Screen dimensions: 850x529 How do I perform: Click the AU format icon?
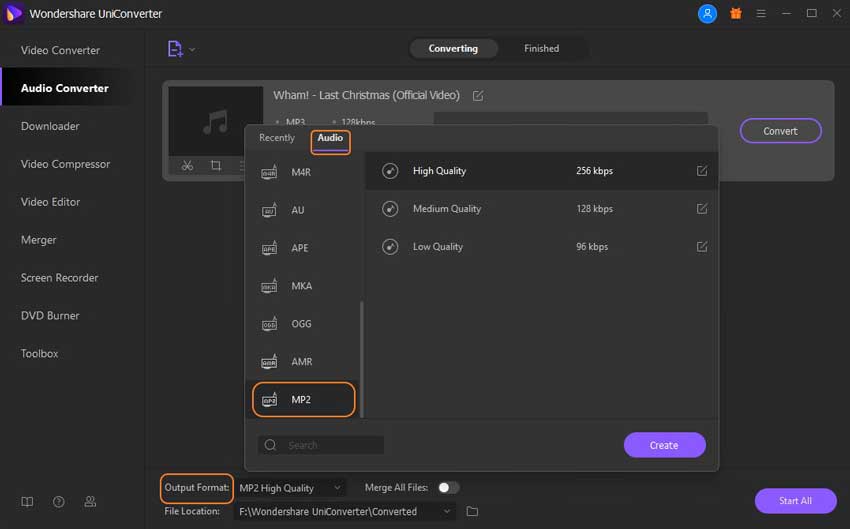click(269, 210)
